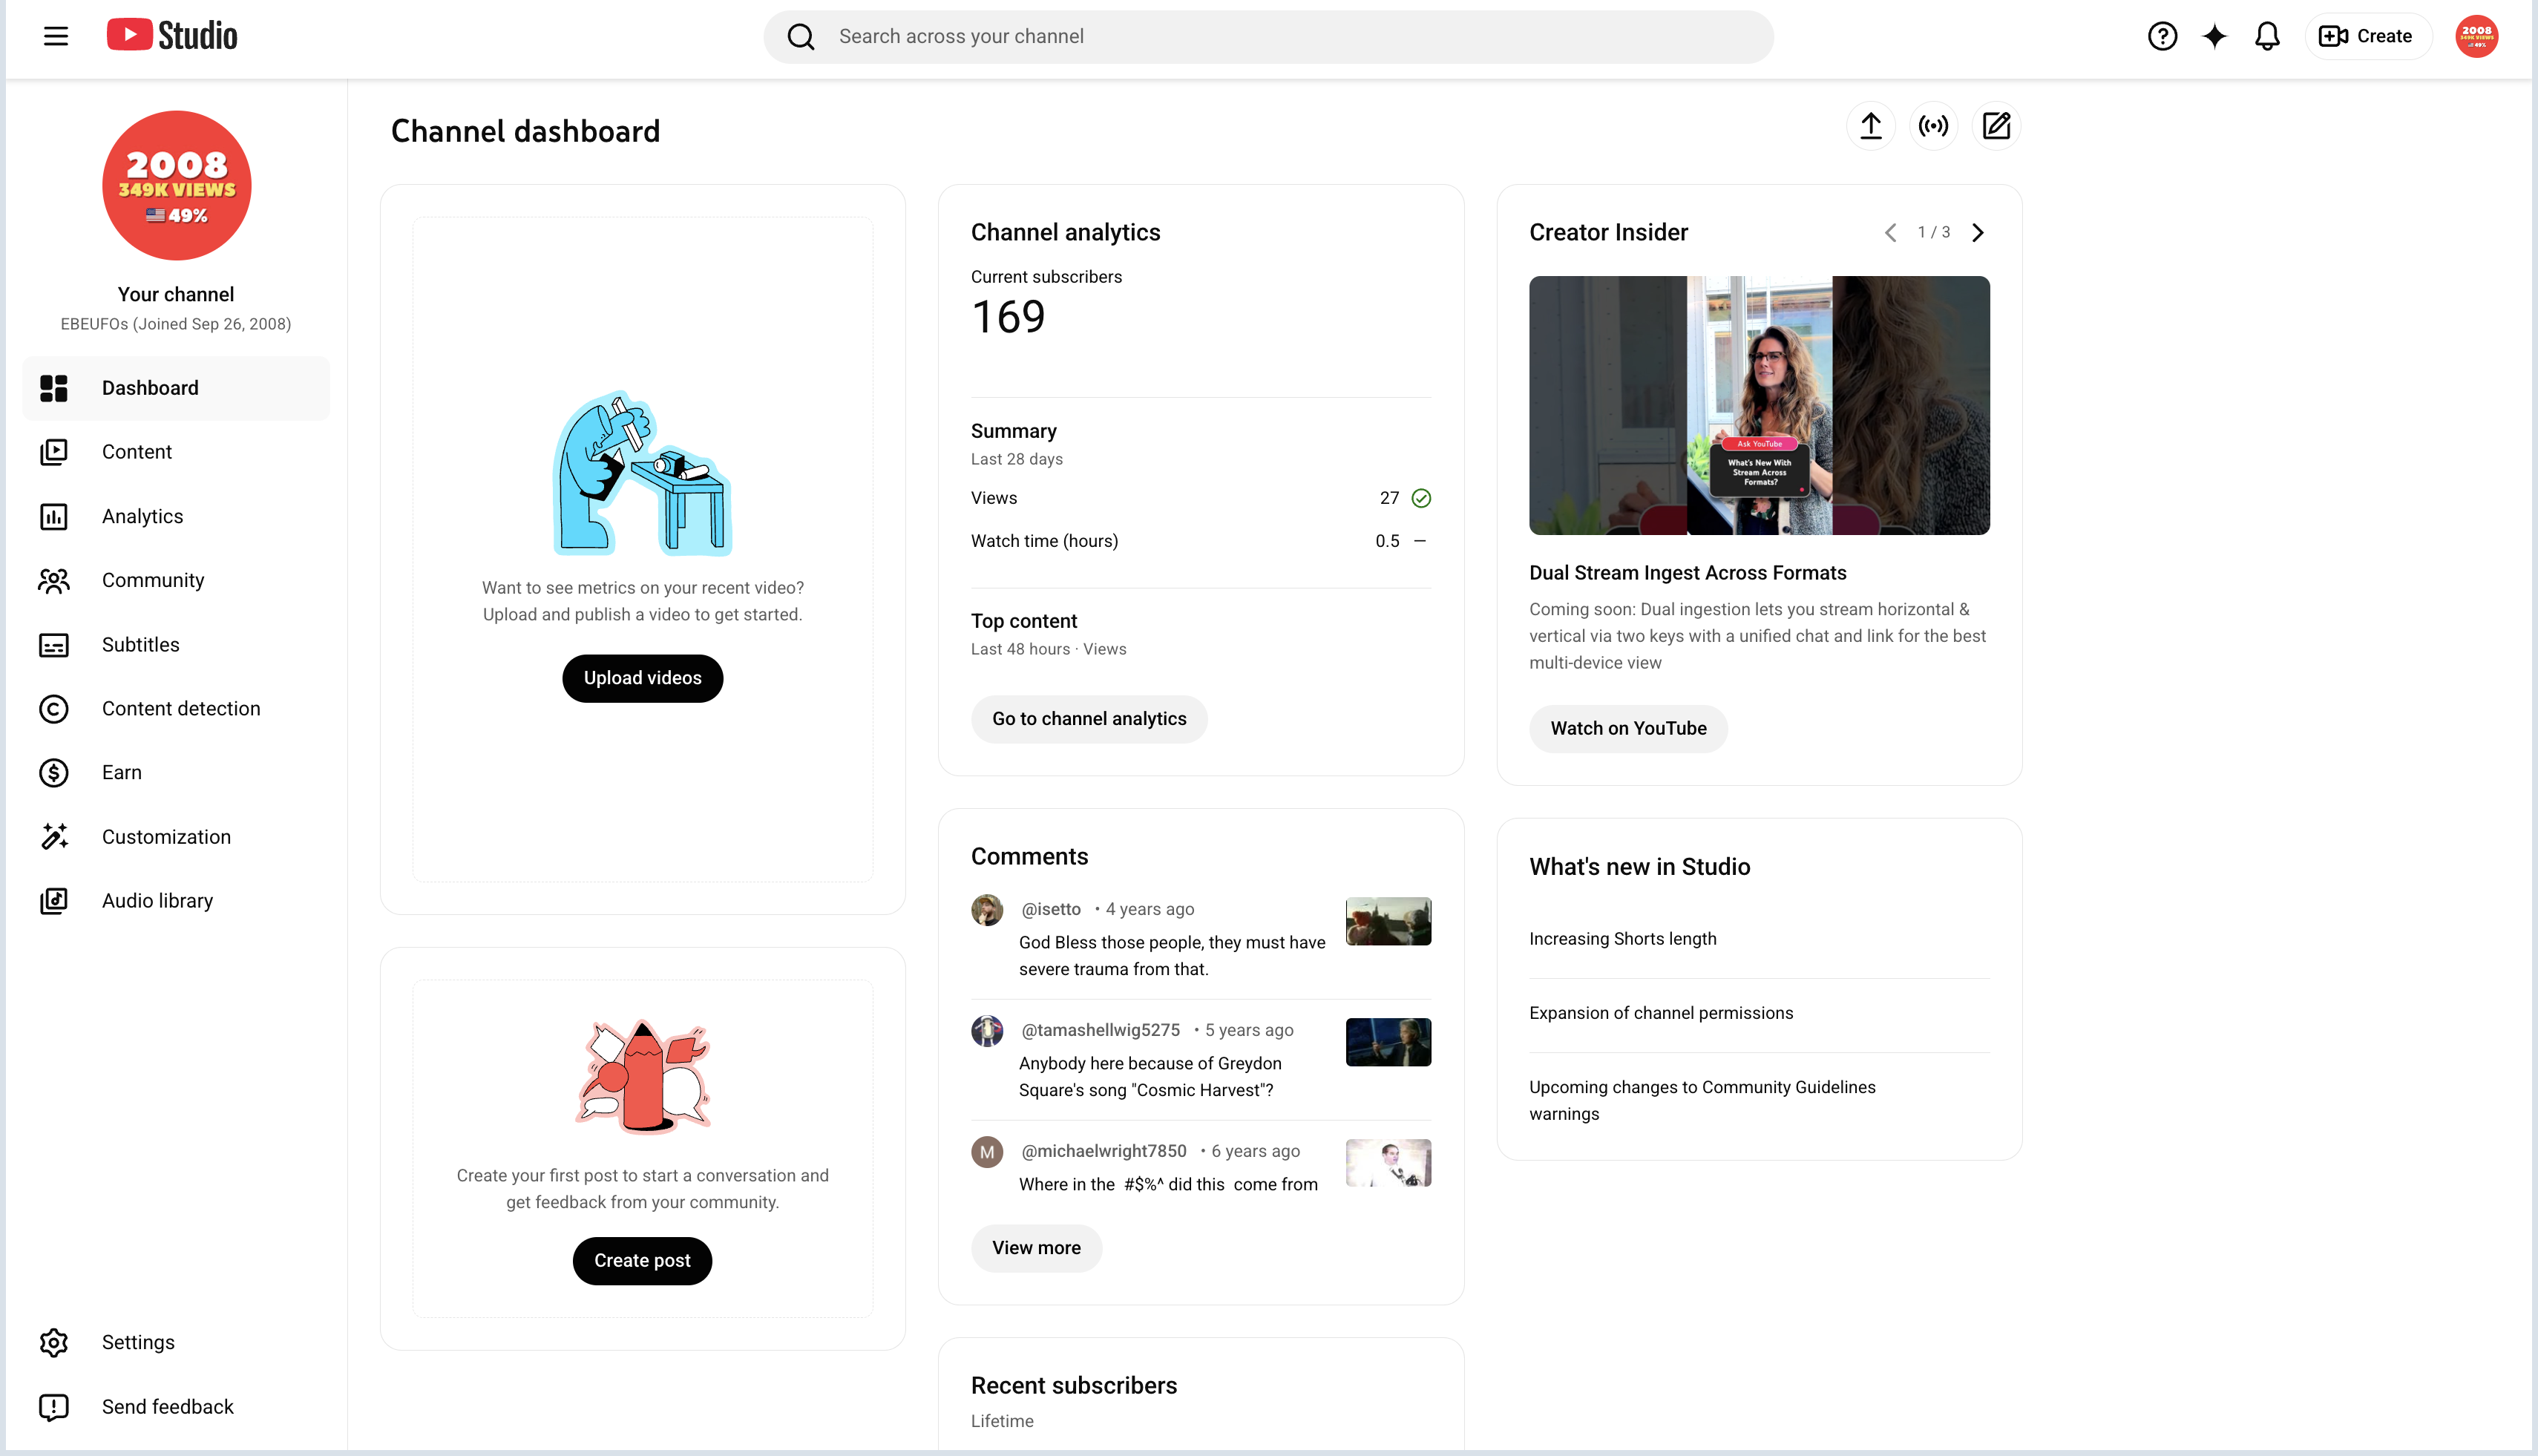2538x1456 pixels.
Task: Click Go to channel analytics
Action: pyautogui.click(x=1089, y=719)
